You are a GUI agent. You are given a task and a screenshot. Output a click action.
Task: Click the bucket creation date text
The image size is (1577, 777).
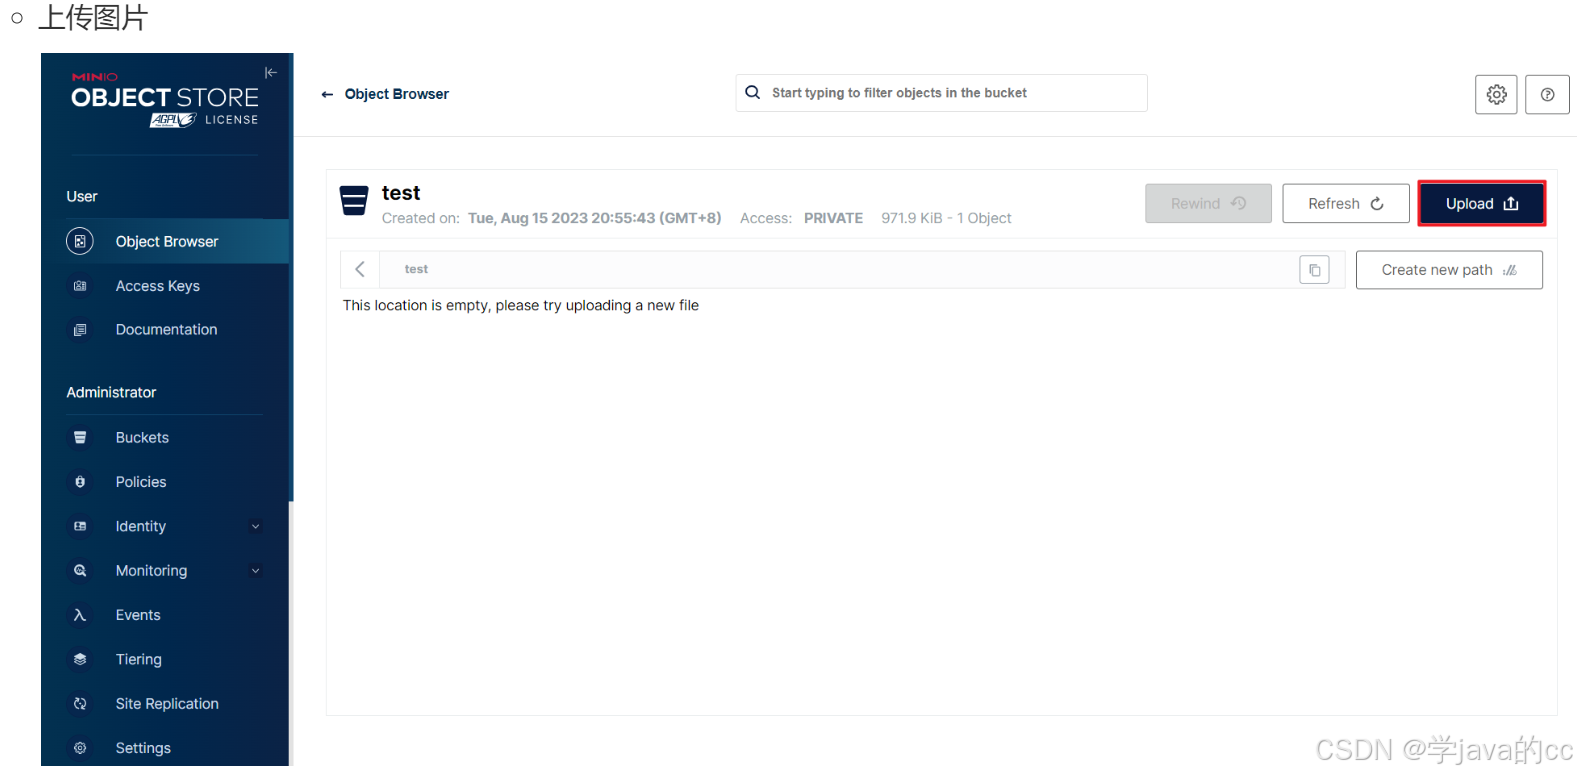tap(594, 218)
